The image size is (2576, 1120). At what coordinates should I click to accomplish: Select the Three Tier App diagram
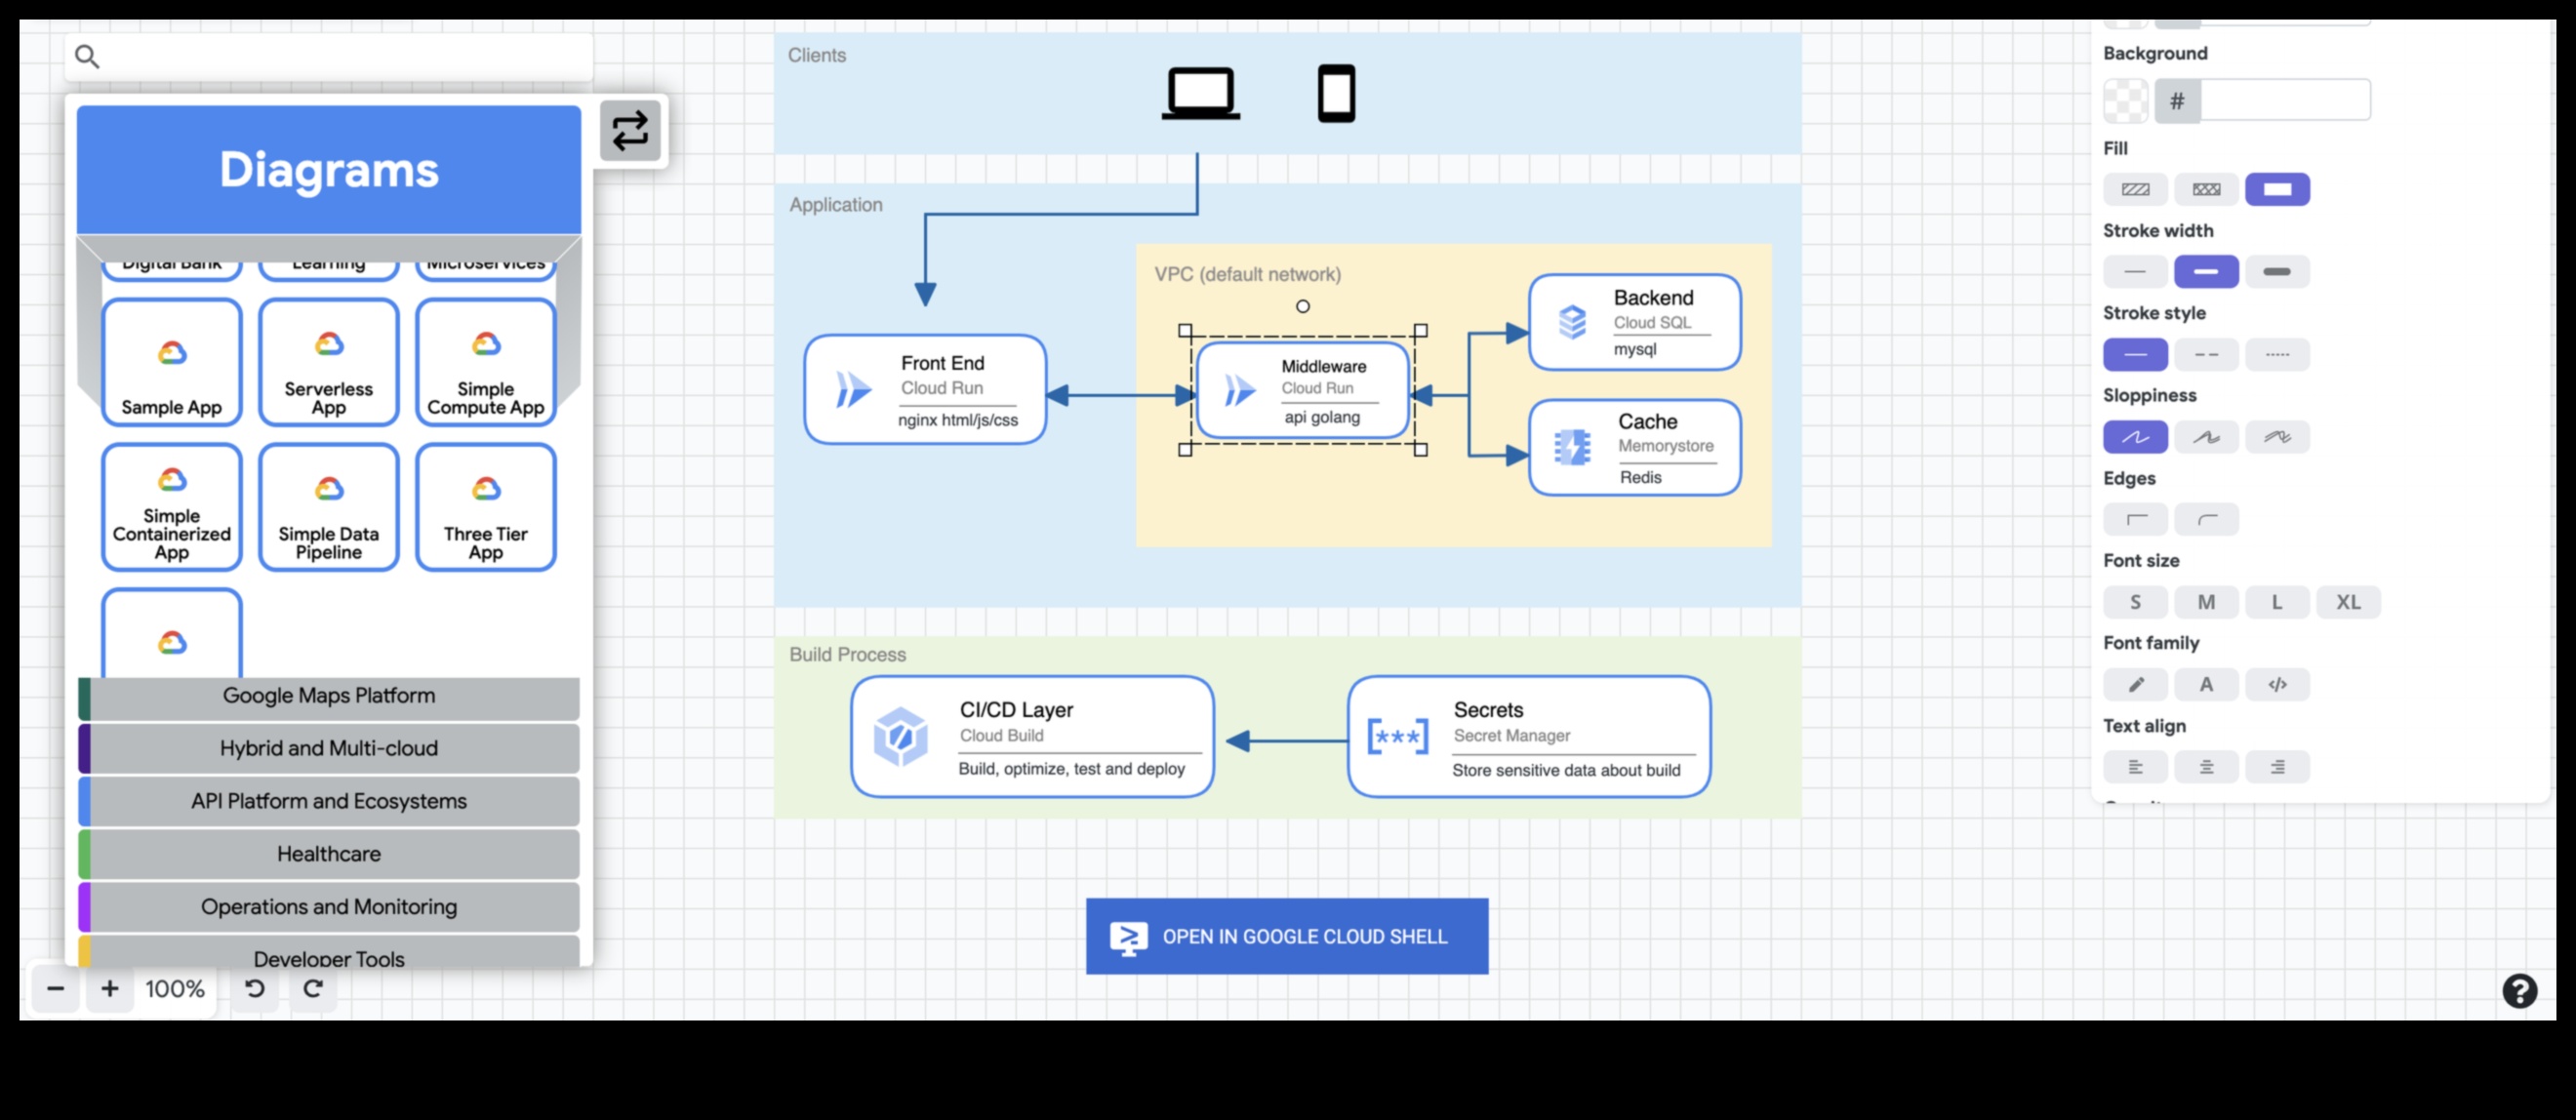[x=486, y=507]
